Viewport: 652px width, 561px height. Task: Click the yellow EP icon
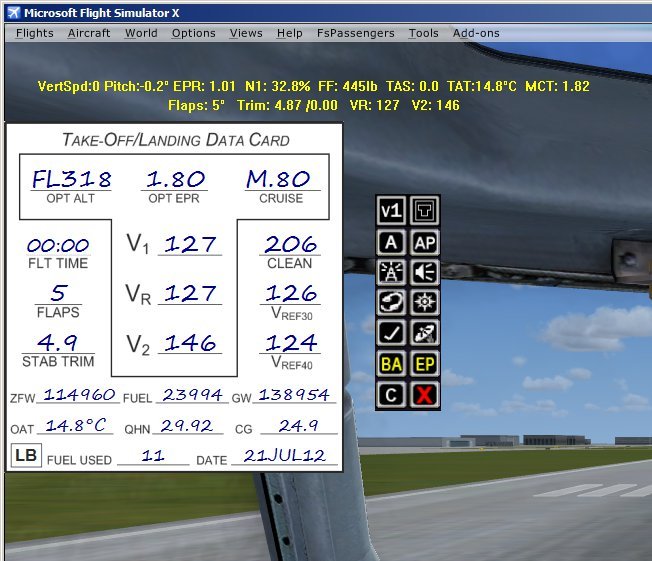(x=425, y=364)
